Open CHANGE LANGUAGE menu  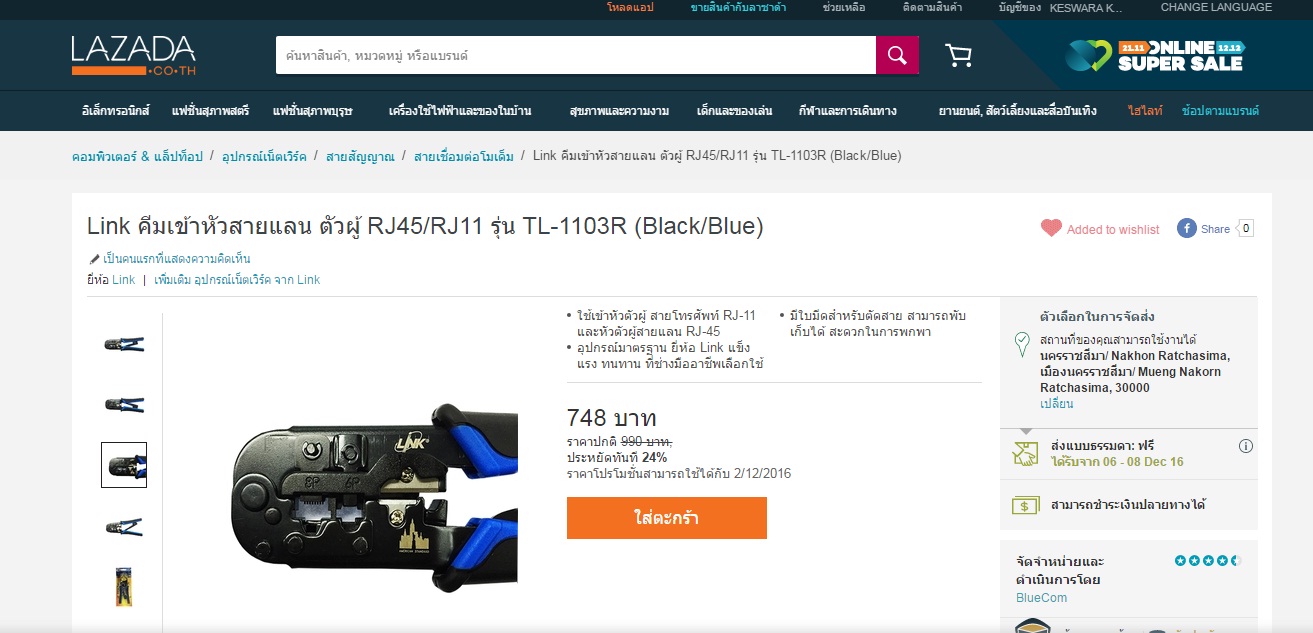tap(1216, 7)
